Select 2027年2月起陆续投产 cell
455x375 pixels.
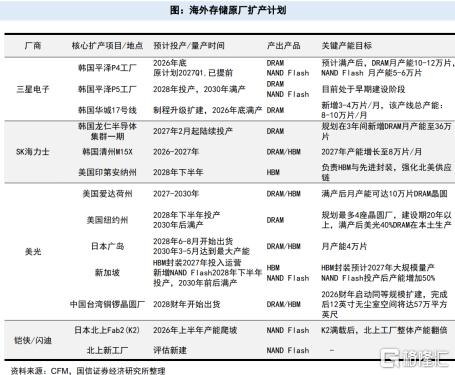193,131
